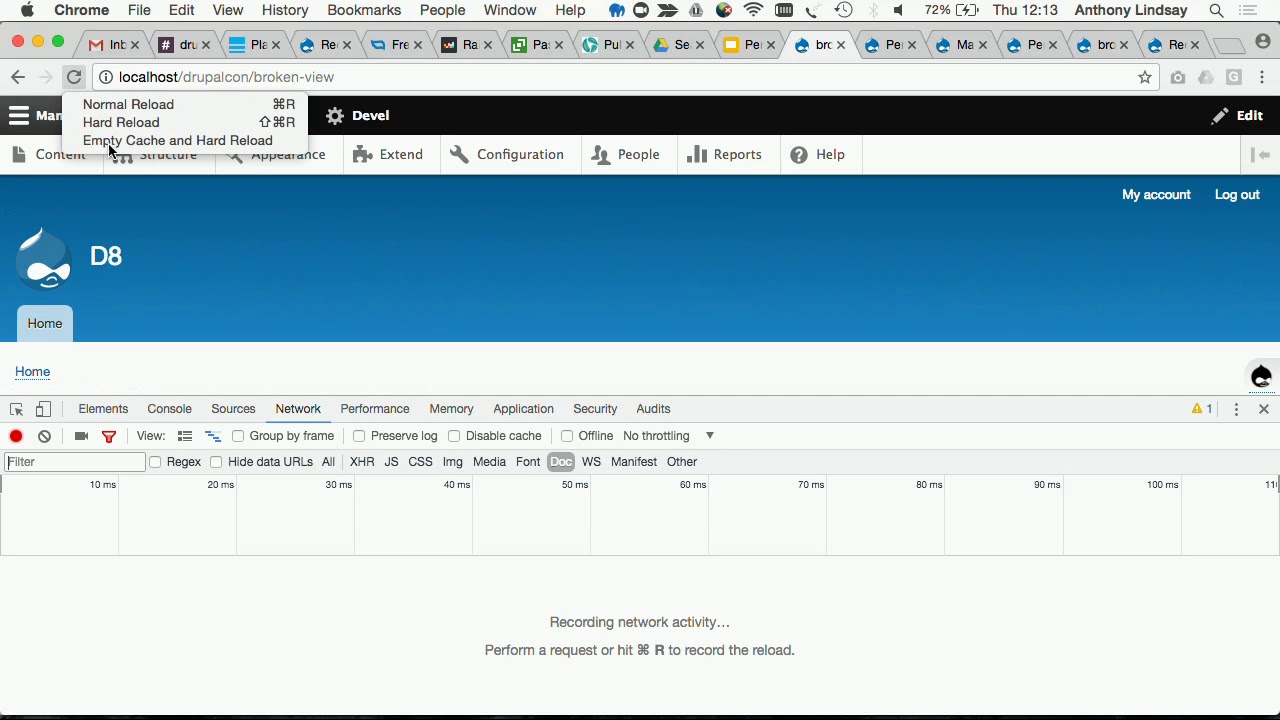Show All request types filter
Screen dimensions: 1280x720
pyautogui.click(x=328, y=462)
